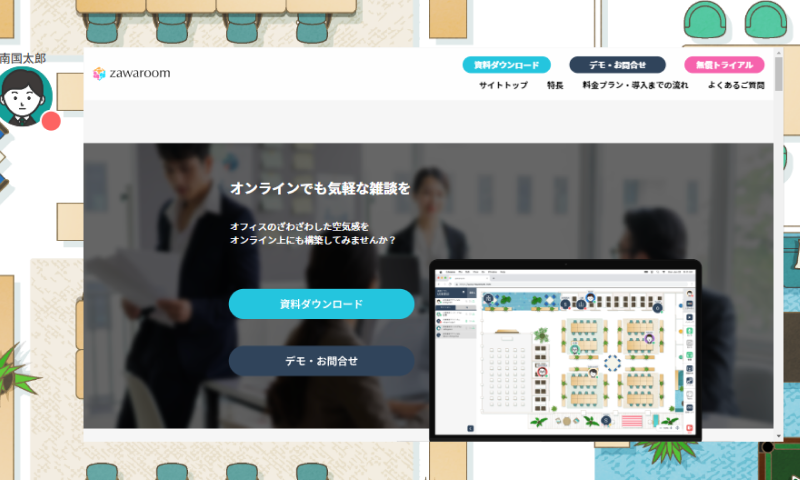800x480 pixels.
Task: Click the scrollbar up arrow
Action: (x=778, y=53)
